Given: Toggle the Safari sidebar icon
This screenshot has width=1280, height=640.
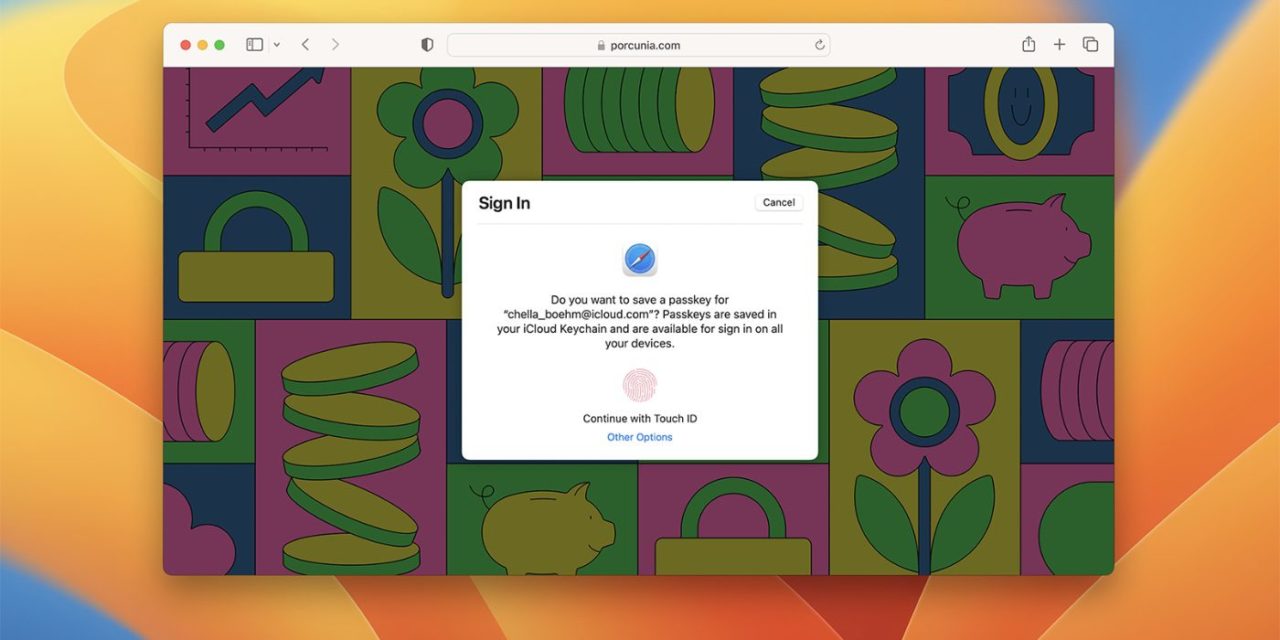Looking at the screenshot, I should point(254,45).
